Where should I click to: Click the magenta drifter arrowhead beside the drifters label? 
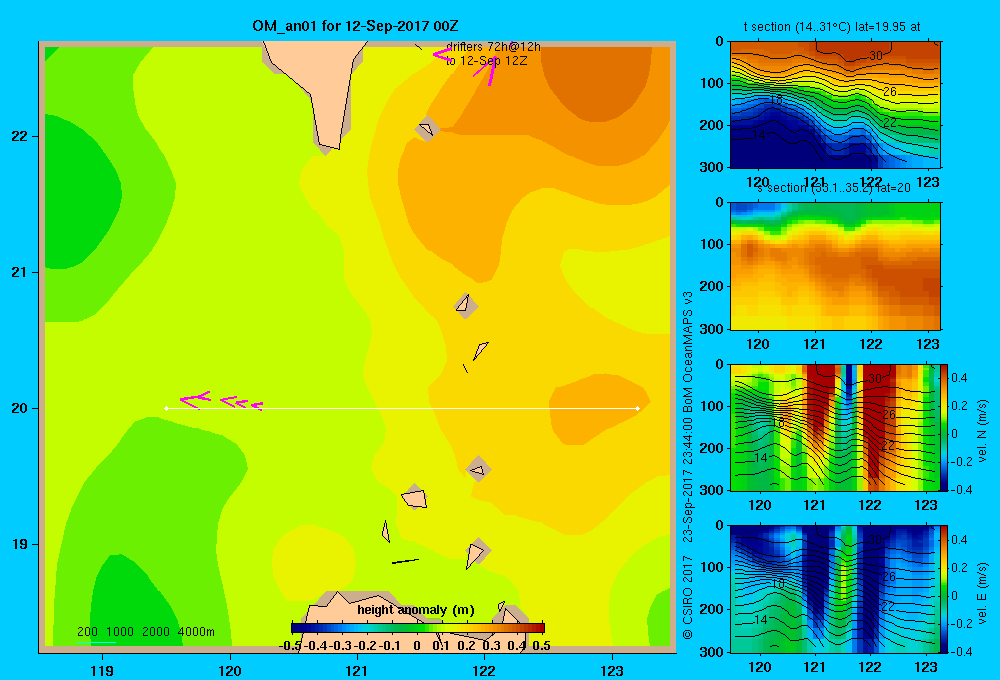tap(441, 55)
